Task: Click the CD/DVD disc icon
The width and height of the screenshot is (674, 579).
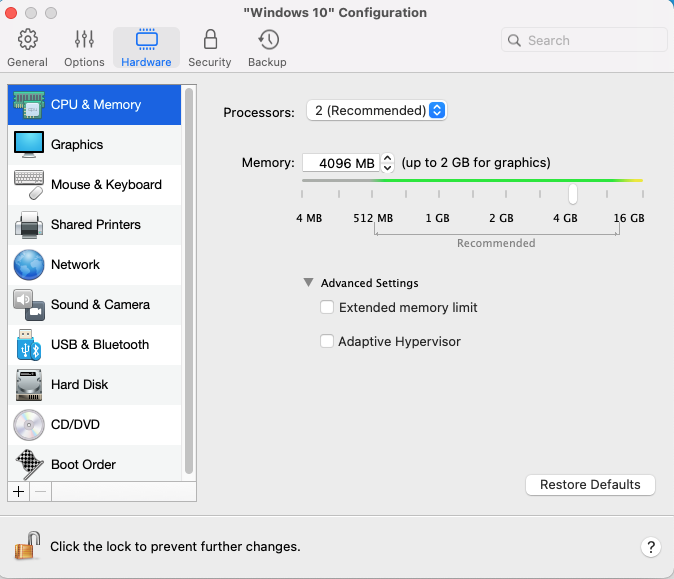Action: 28,425
